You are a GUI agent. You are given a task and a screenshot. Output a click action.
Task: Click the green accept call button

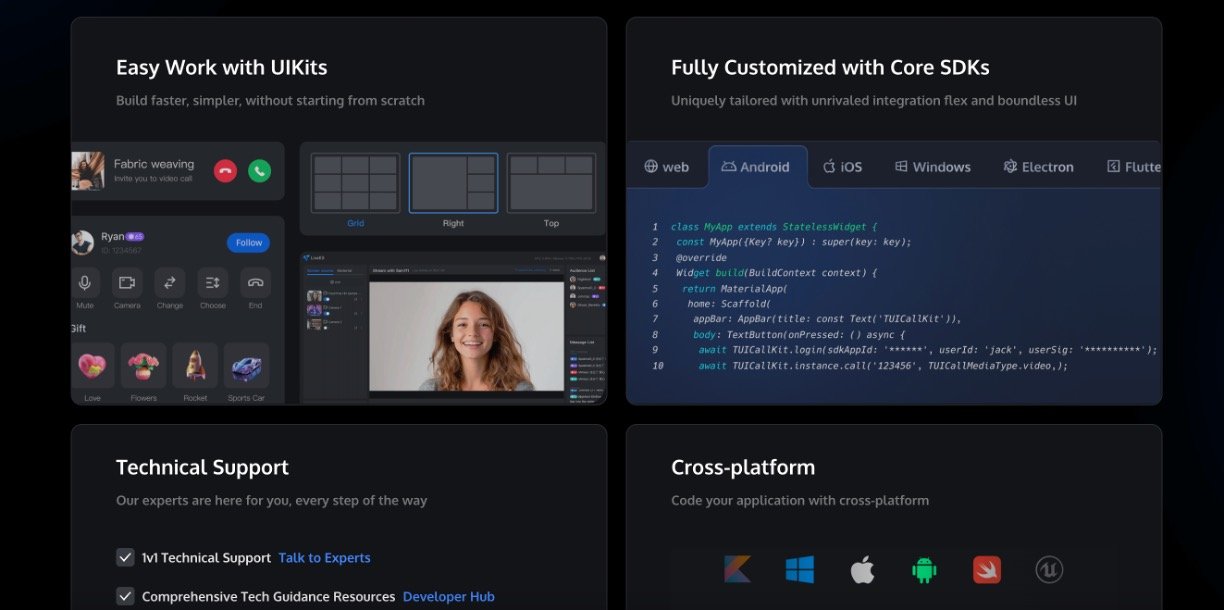tap(260, 171)
